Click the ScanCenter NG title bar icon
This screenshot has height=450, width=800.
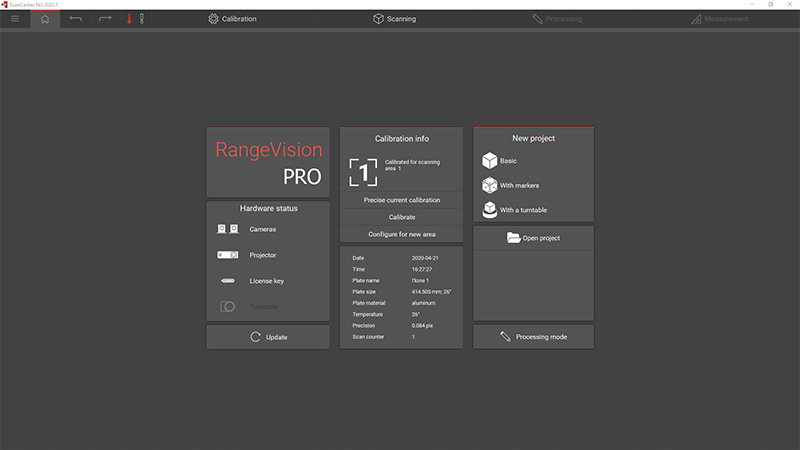coord(4,4)
